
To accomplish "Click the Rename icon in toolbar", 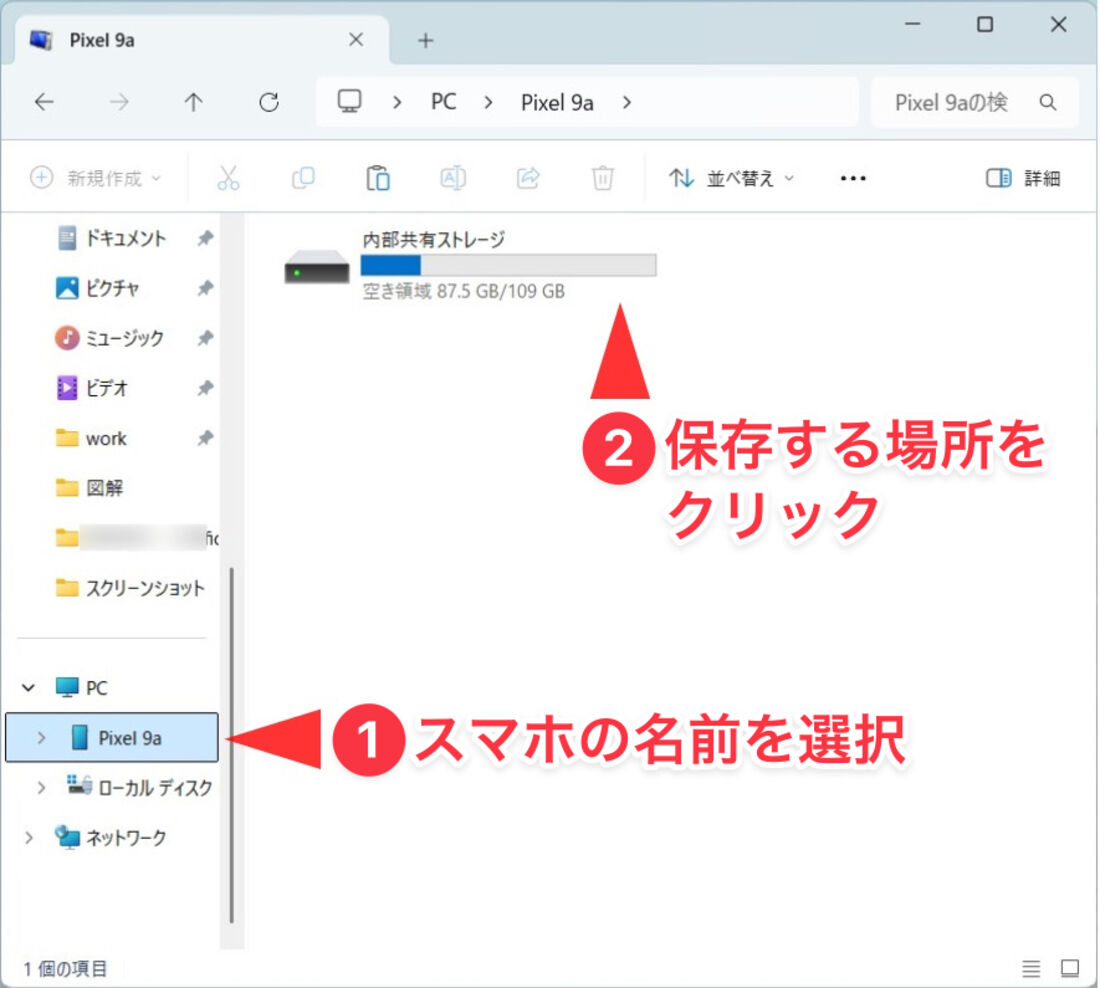I will [452, 178].
